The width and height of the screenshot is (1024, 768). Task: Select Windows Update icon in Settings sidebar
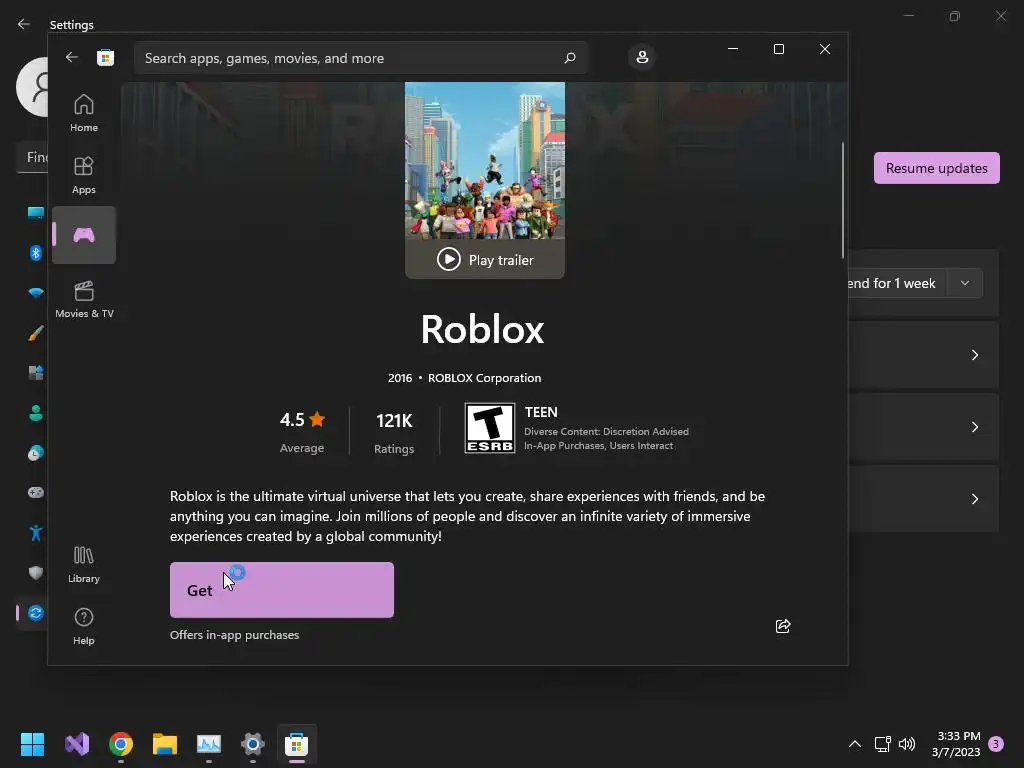click(36, 613)
